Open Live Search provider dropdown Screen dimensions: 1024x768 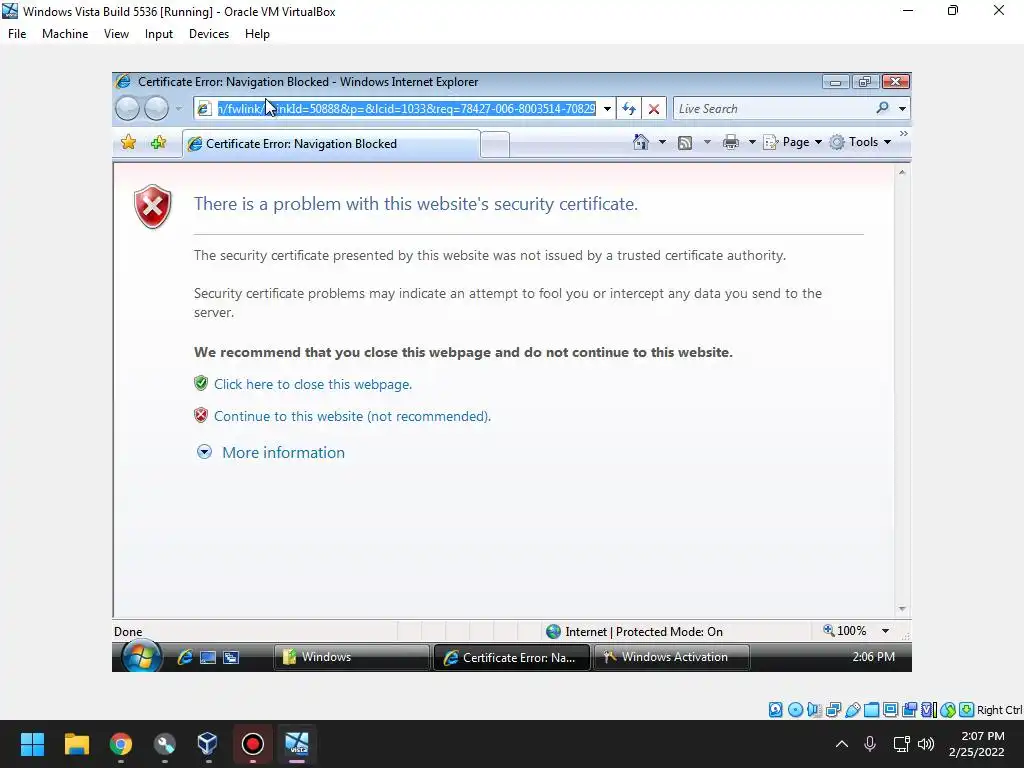[902, 108]
